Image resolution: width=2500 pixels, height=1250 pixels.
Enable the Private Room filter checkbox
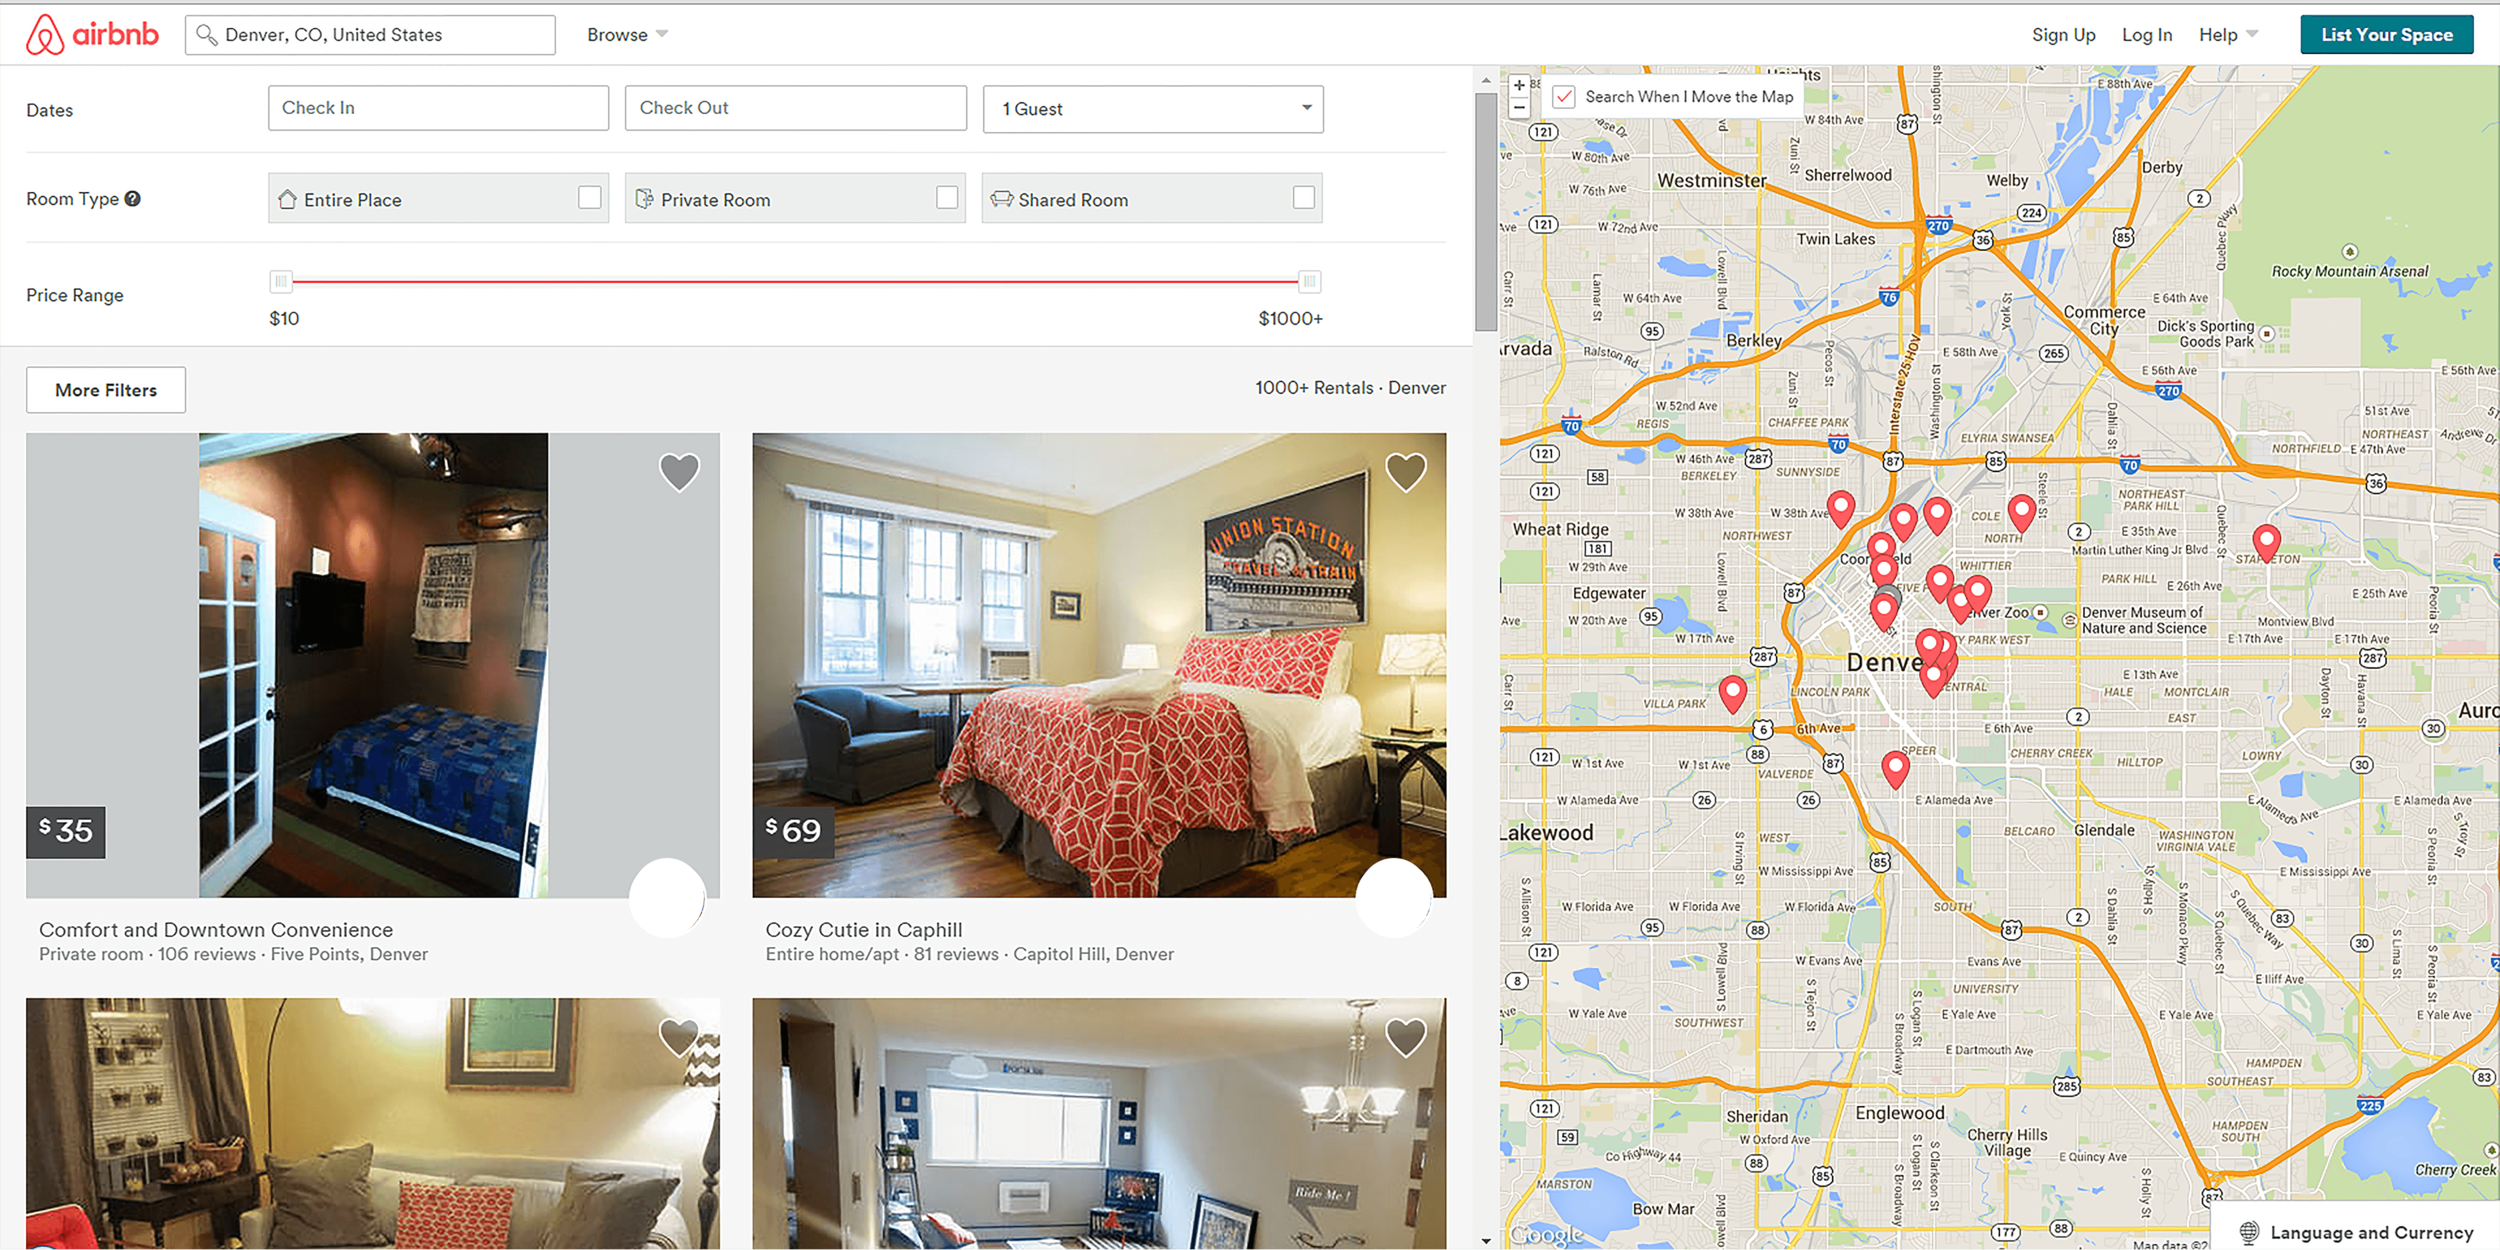[947, 198]
